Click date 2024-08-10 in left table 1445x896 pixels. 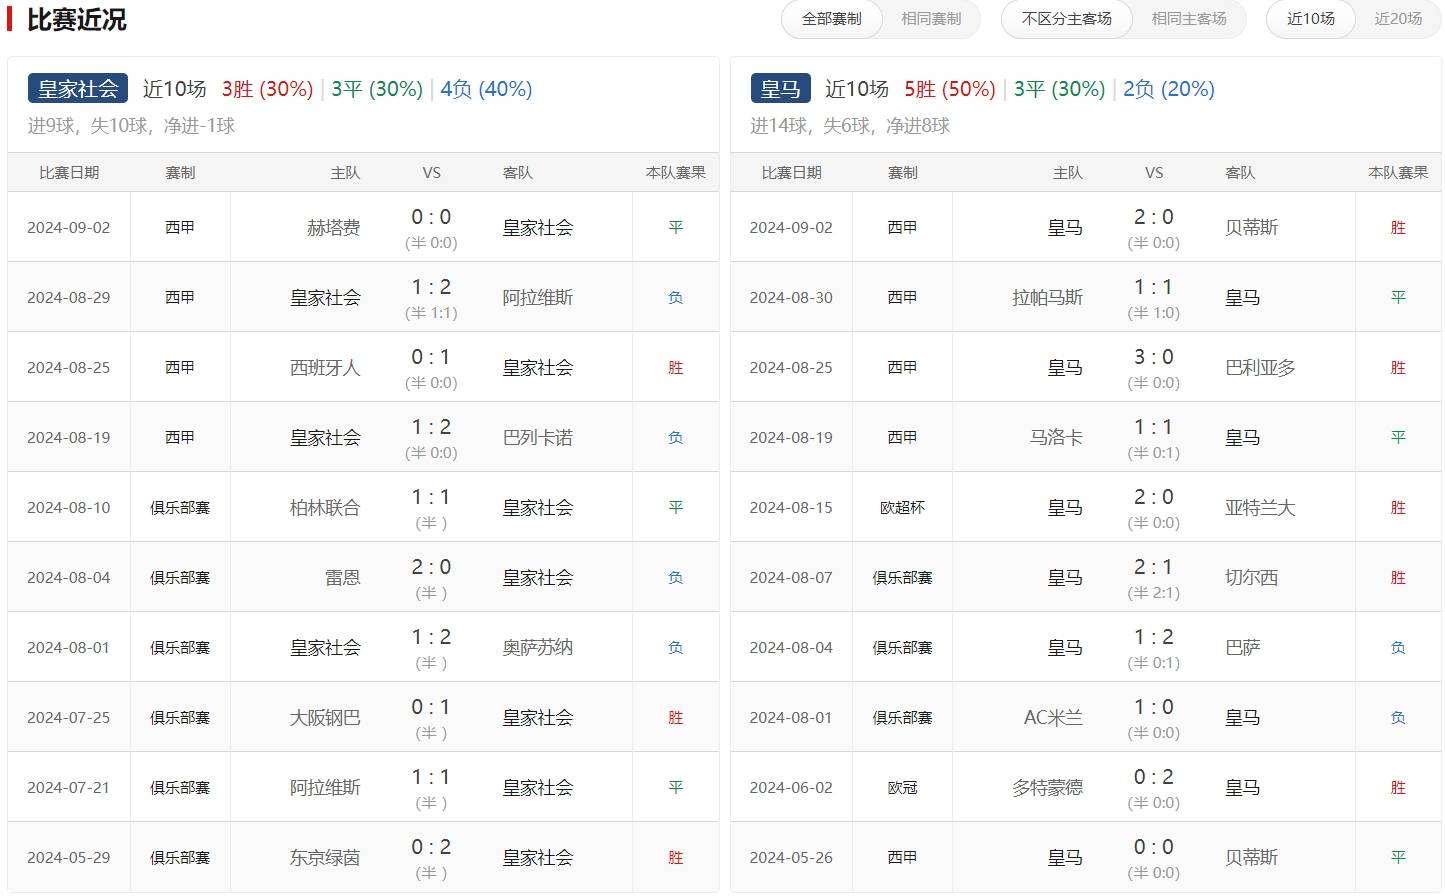pos(69,508)
